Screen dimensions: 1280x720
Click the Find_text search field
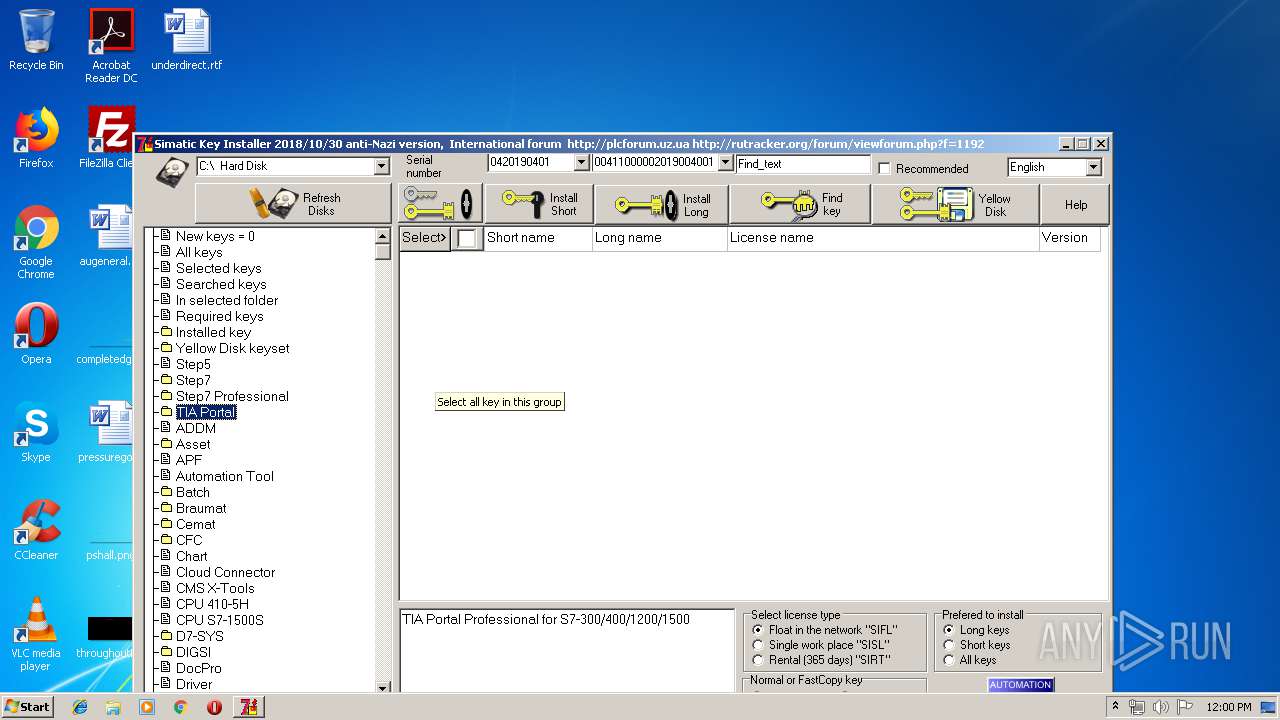point(803,163)
